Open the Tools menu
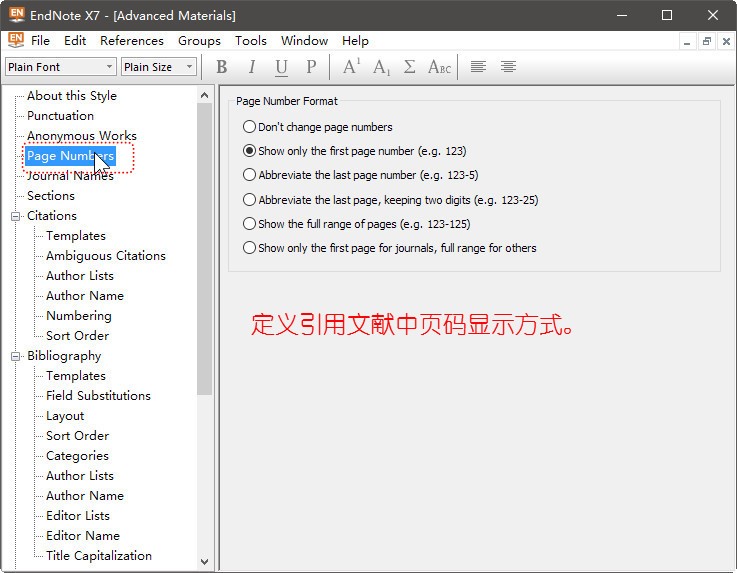The image size is (737, 573). point(250,41)
